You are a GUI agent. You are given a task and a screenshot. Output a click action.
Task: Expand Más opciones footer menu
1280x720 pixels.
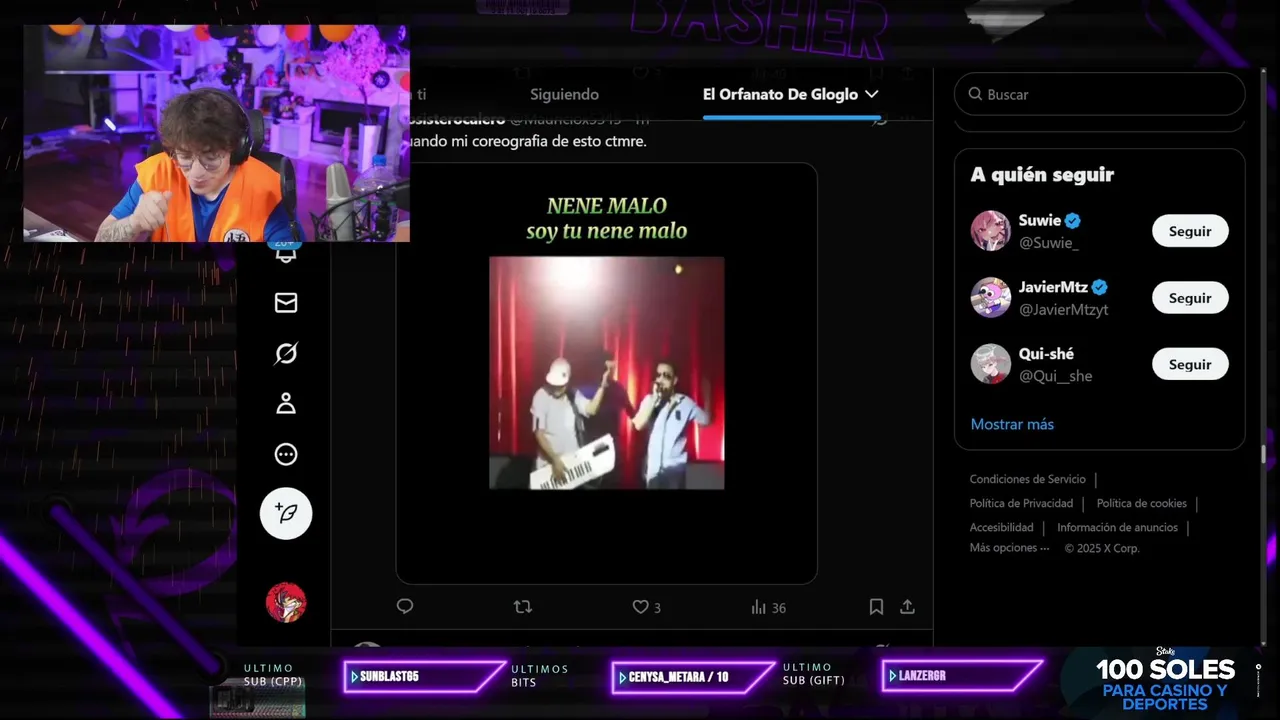1009,548
